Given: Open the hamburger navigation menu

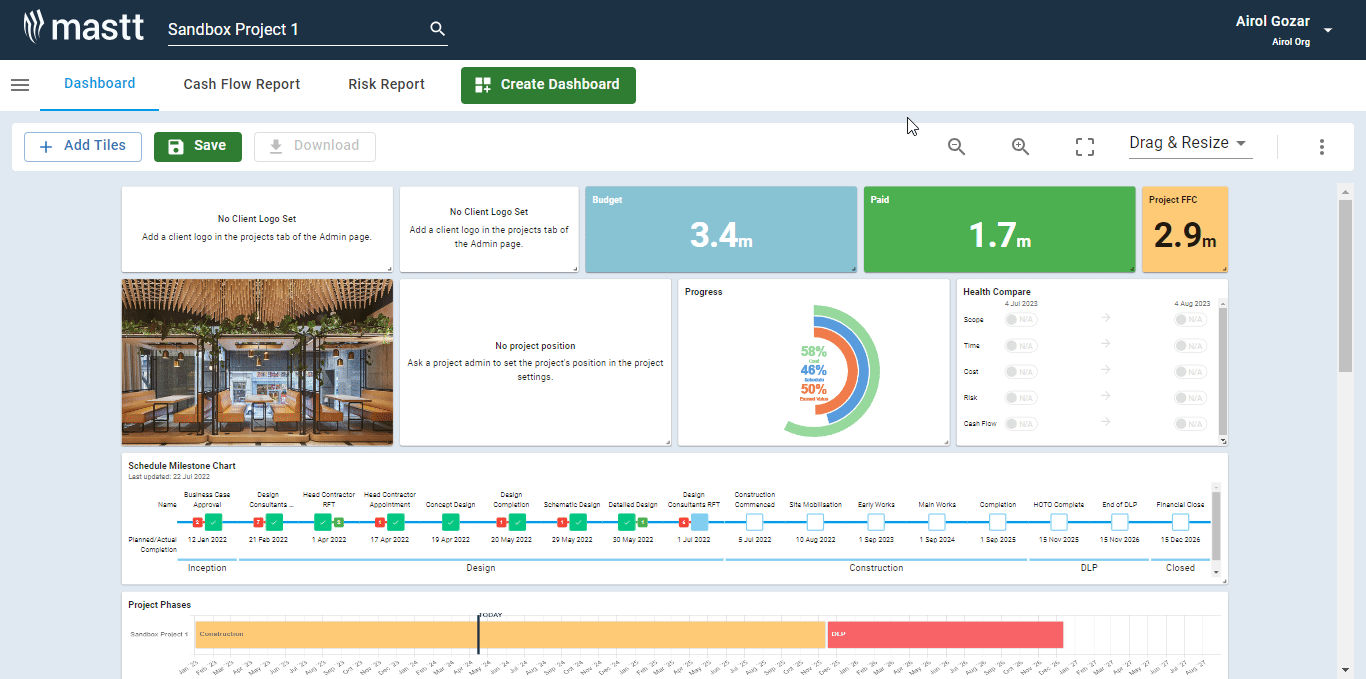Looking at the screenshot, I should 20,85.
